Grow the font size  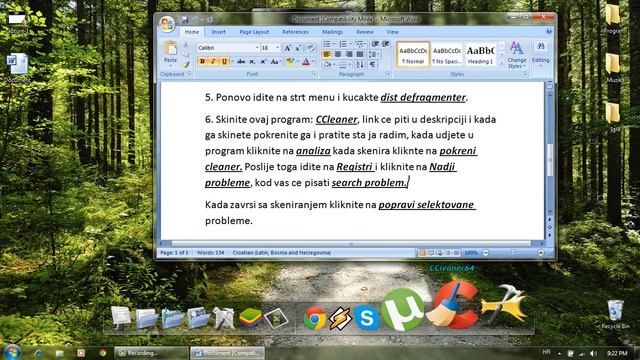(x=288, y=48)
